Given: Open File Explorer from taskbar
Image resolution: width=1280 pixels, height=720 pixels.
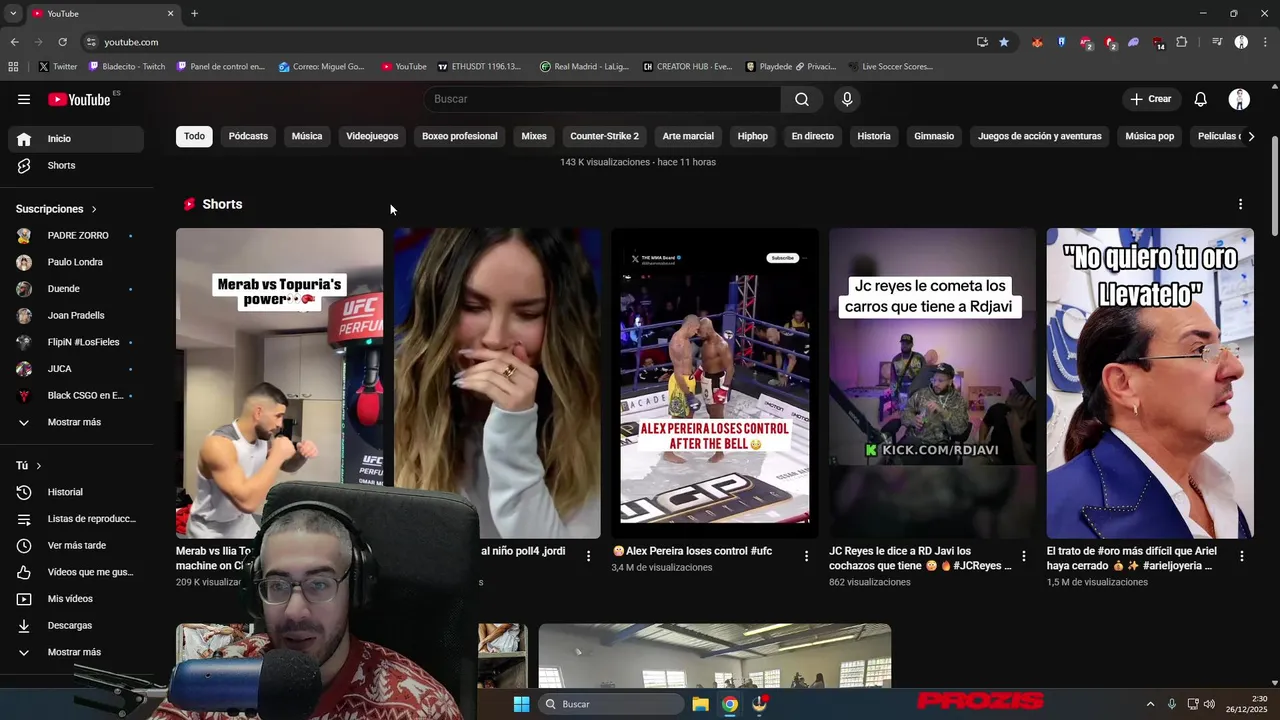Looking at the screenshot, I should (701, 704).
